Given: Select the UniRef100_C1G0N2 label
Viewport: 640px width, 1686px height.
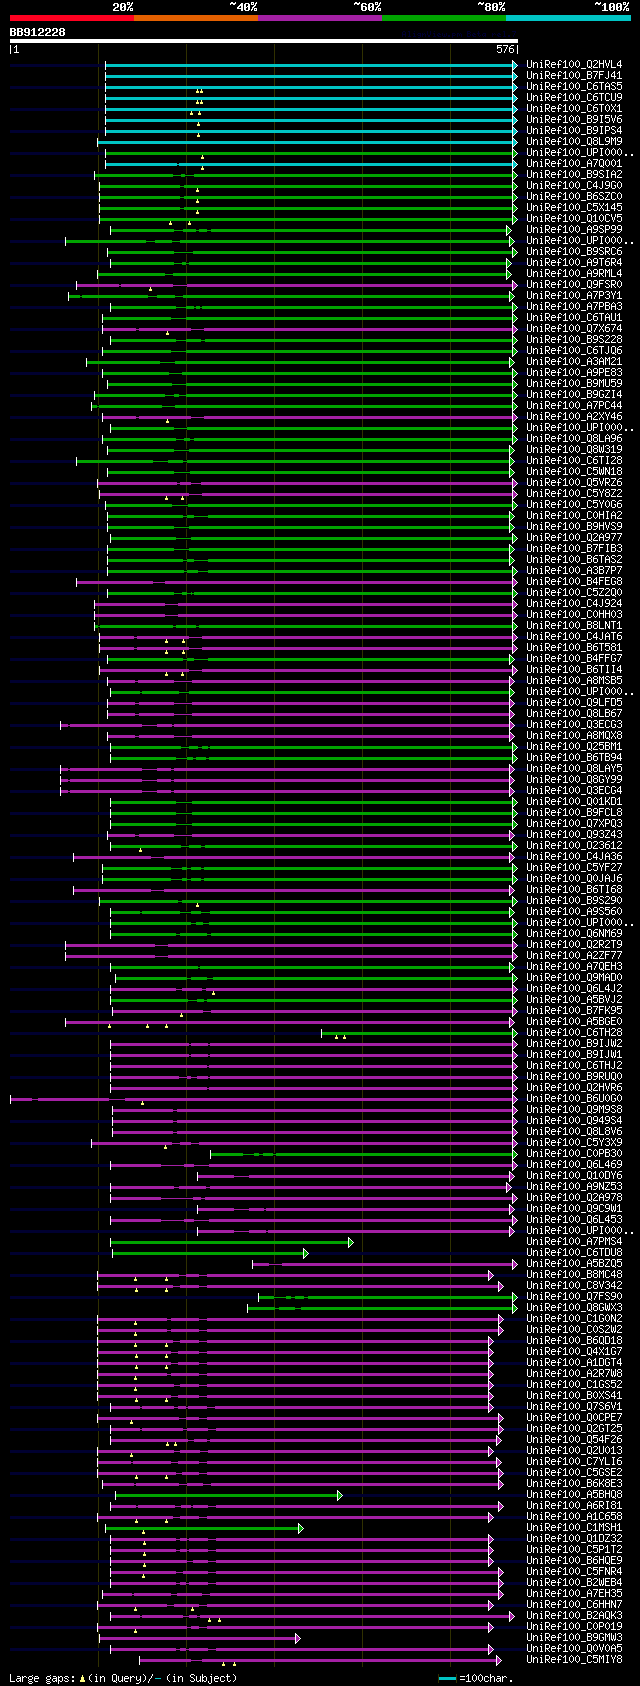Looking at the screenshot, I should (574, 1318).
